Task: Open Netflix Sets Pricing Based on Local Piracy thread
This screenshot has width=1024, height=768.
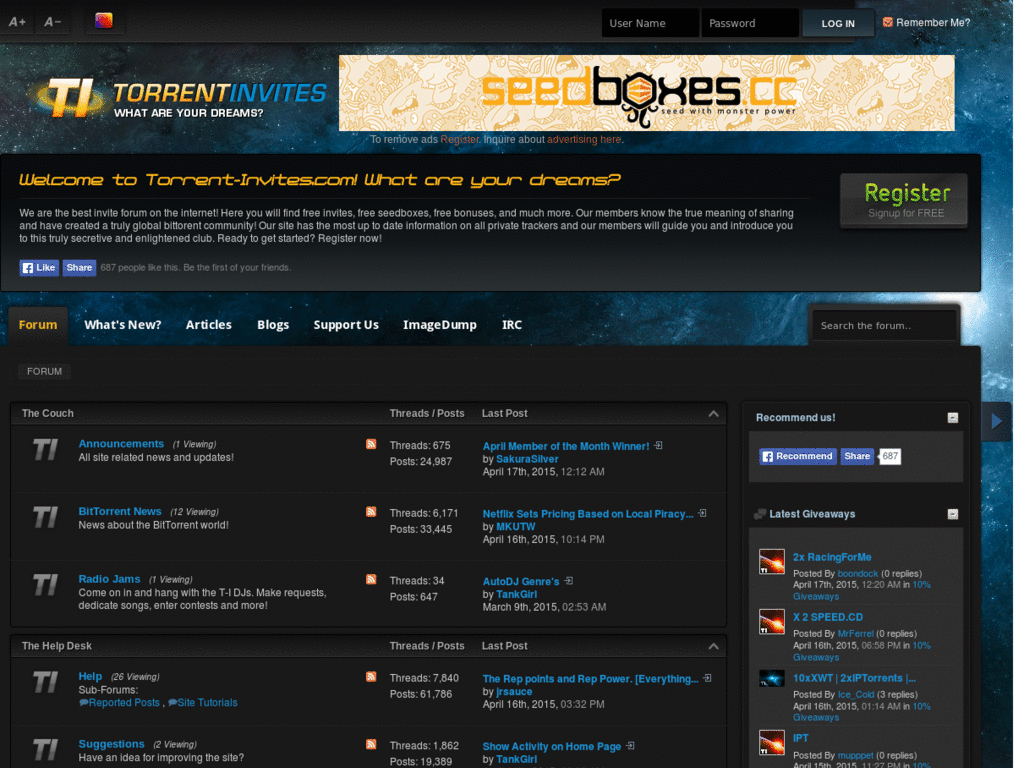Action: pyautogui.click(x=588, y=514)
